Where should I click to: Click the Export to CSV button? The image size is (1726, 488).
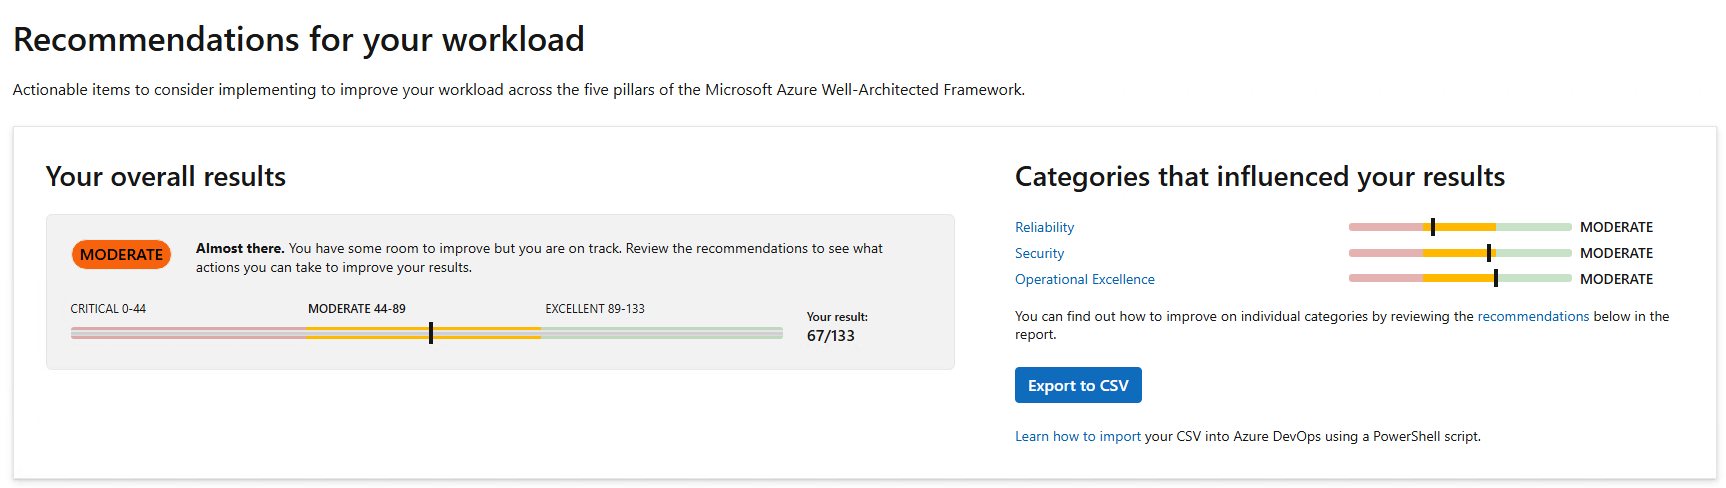point(1078,385)
